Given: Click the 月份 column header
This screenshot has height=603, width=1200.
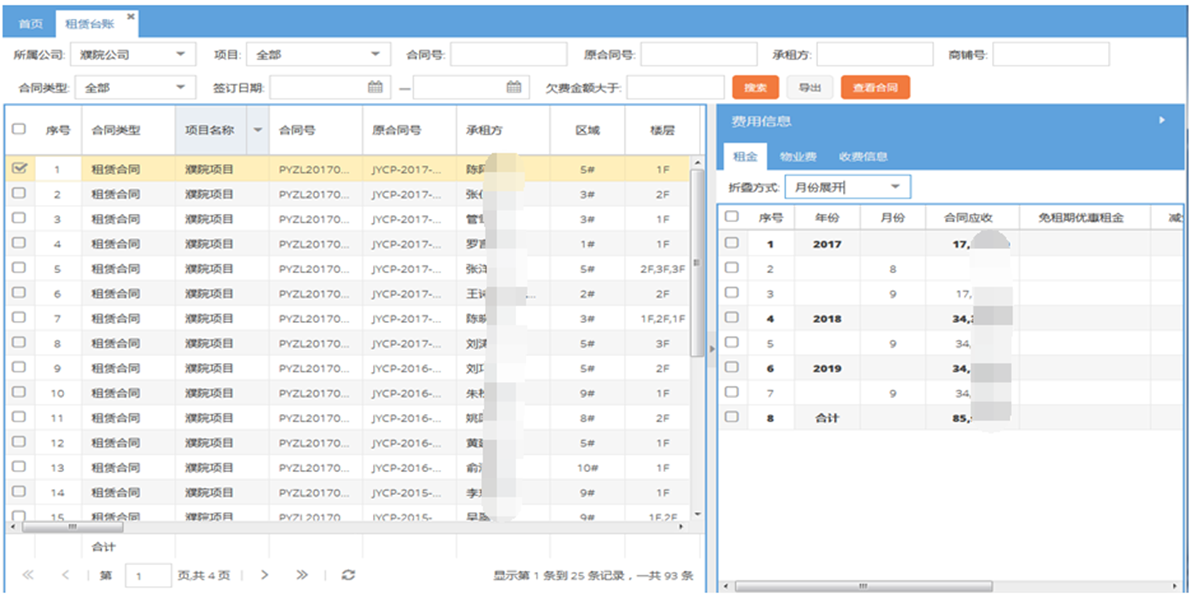Looking at the screenshot, I should [892, 216].
